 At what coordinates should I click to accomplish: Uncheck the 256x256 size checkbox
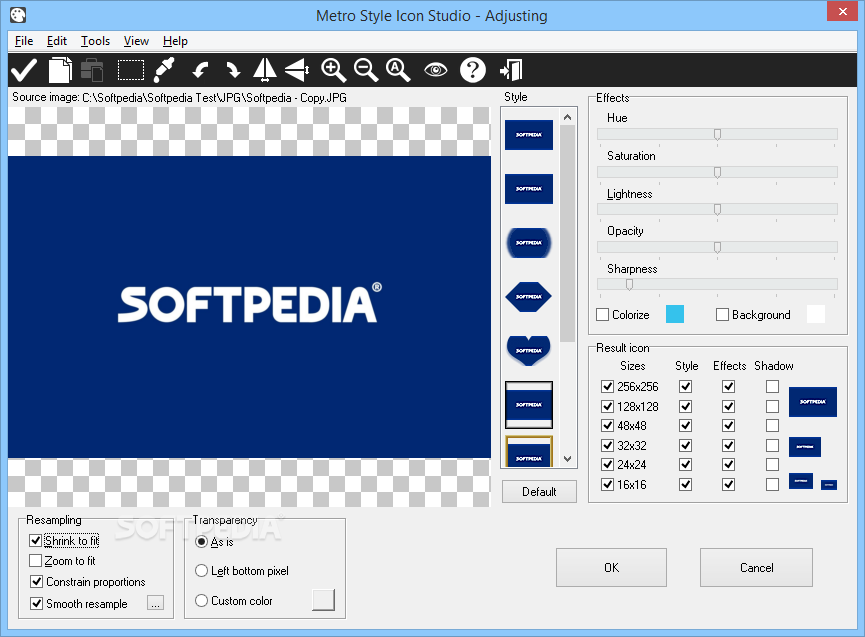point(607,386)
